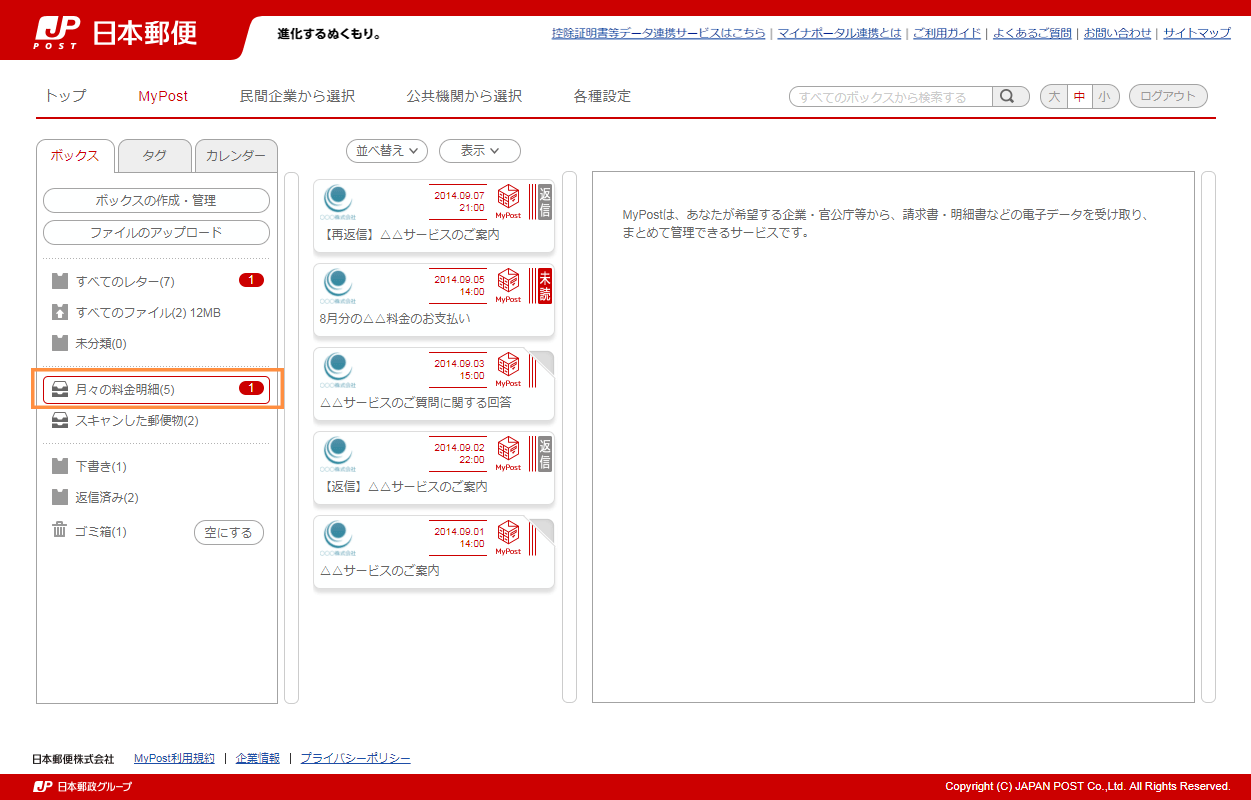Click company logo on 【返信】 message card

click(338, 454)
